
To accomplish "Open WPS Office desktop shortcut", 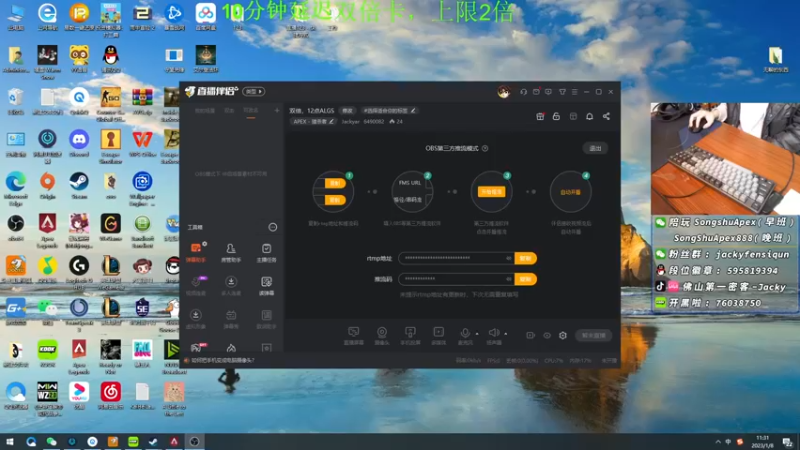I will pyautogui.click(x=142, y=142).
